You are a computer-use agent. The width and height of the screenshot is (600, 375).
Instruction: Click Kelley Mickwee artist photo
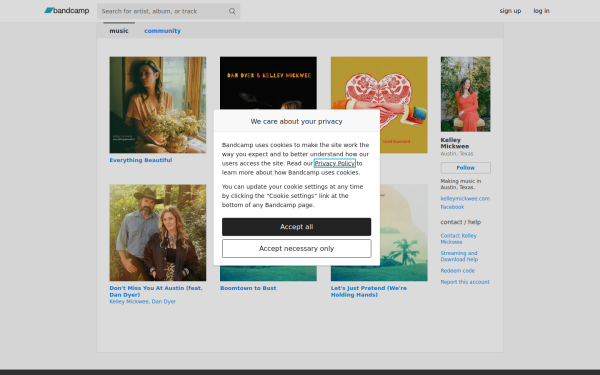pyautogui.click(x=465, y=94)
